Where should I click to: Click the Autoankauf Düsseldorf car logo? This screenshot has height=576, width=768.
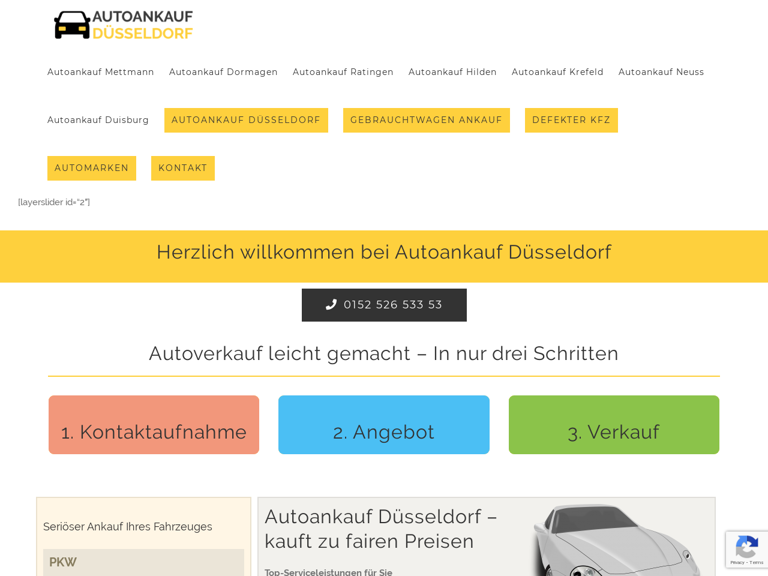tap(123, 25)
